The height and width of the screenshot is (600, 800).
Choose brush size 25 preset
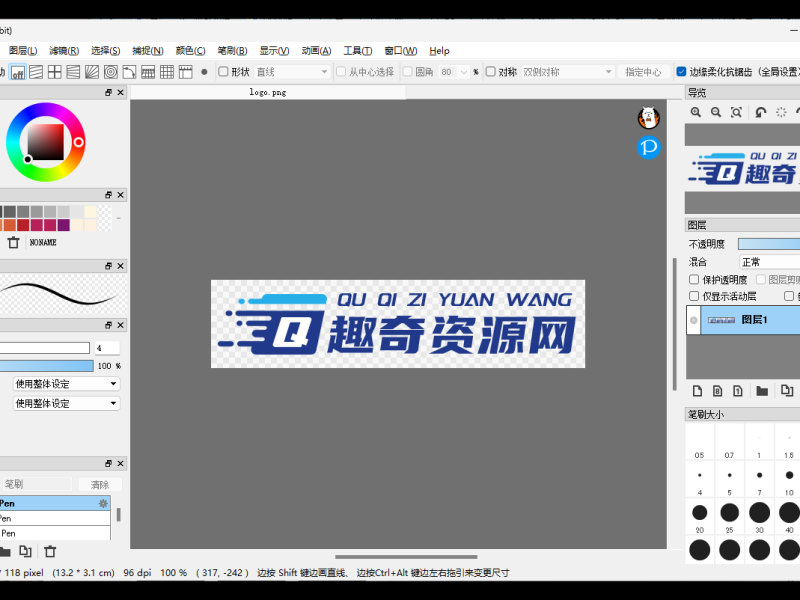coord(729,518)
